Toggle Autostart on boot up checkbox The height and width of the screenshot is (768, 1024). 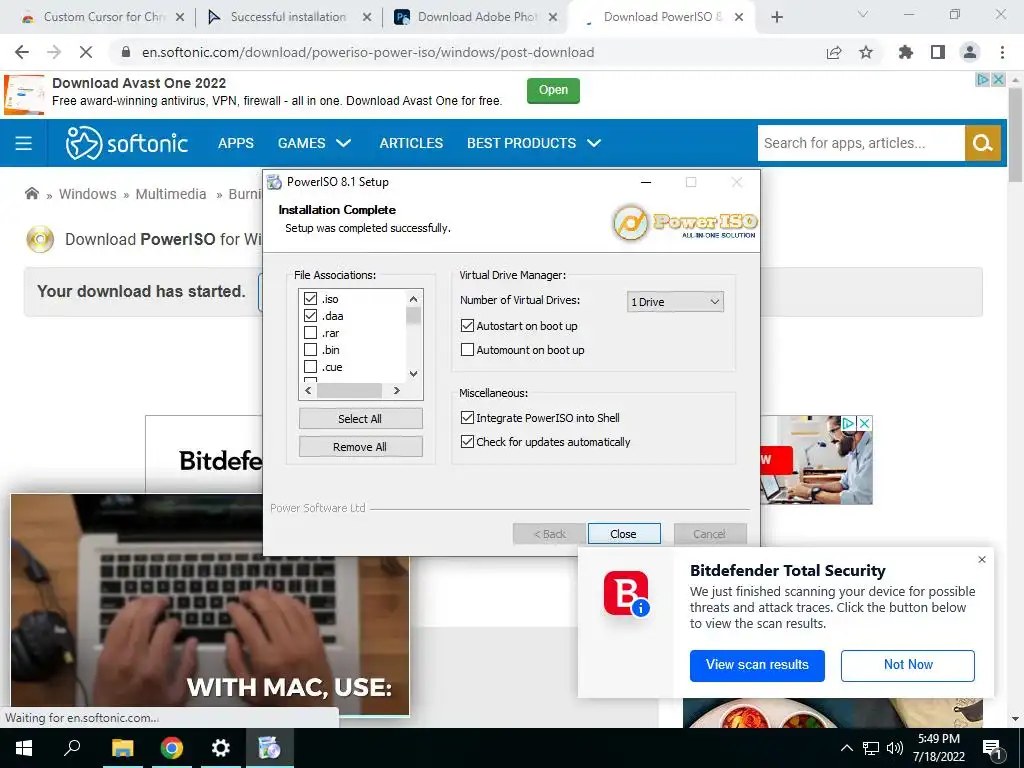point(467,325)
